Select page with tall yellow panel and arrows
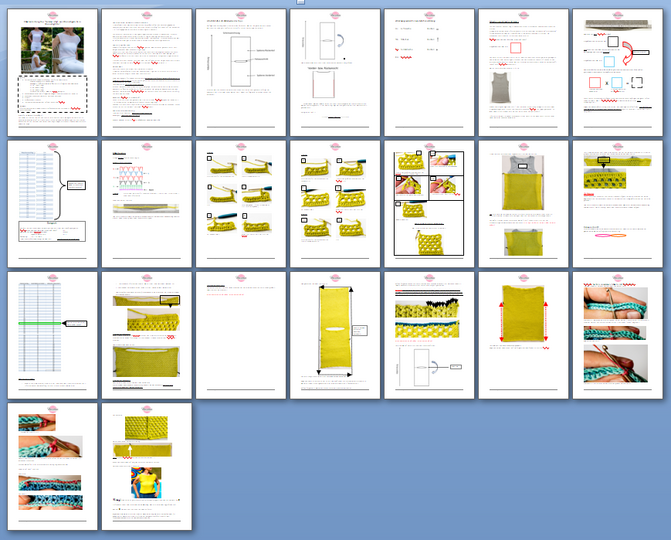671x540 pixels. pos(334,333)
